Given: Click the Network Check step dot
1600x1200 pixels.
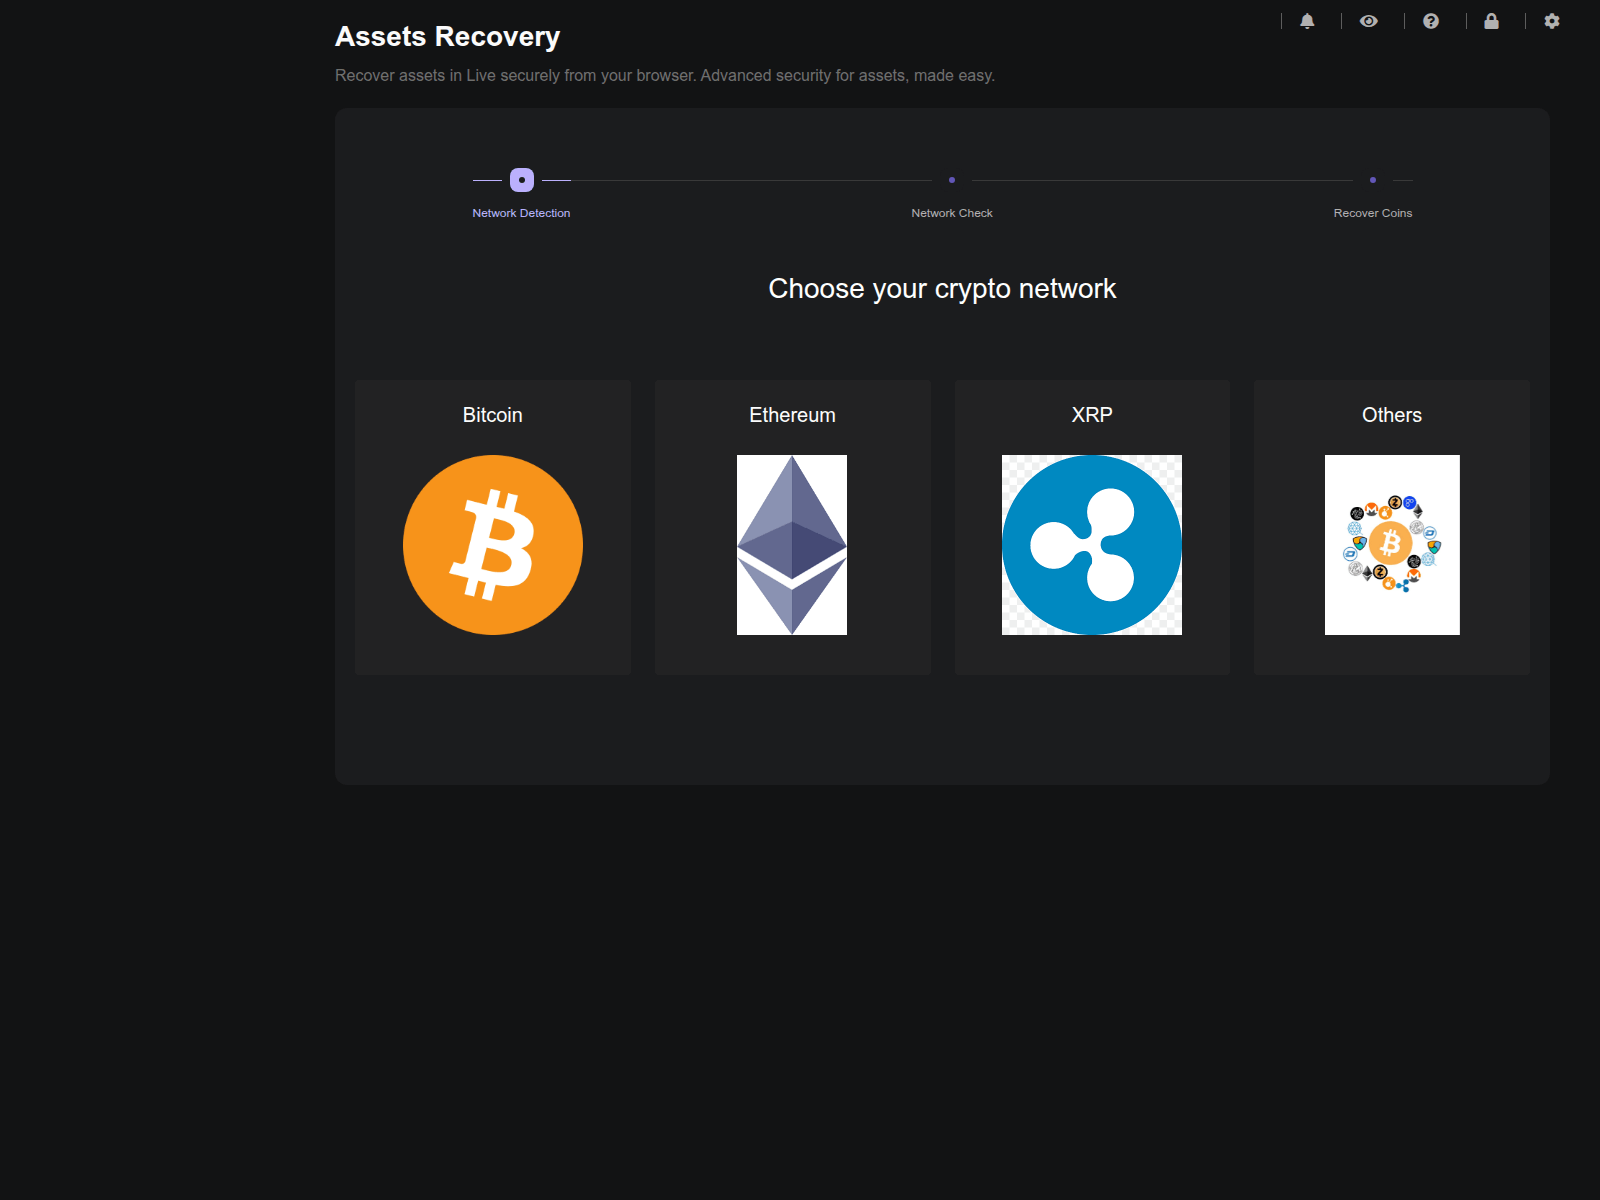Looking at the screenshot, I should point(952,180).
